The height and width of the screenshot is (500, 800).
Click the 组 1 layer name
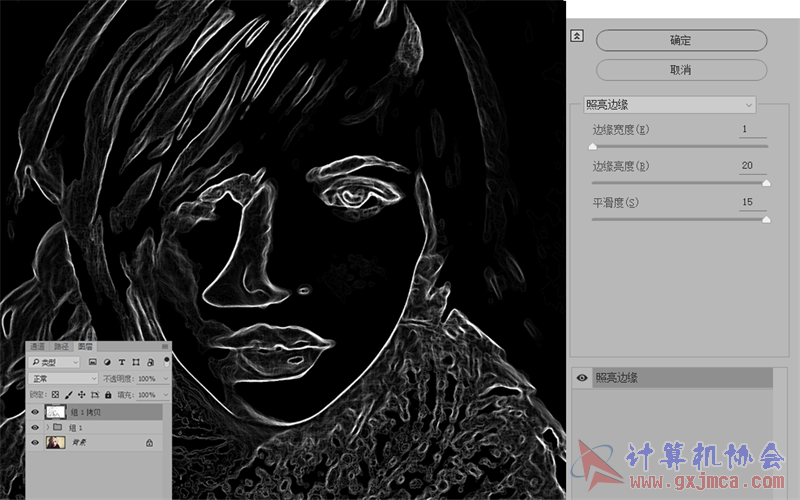coord(76,428)
